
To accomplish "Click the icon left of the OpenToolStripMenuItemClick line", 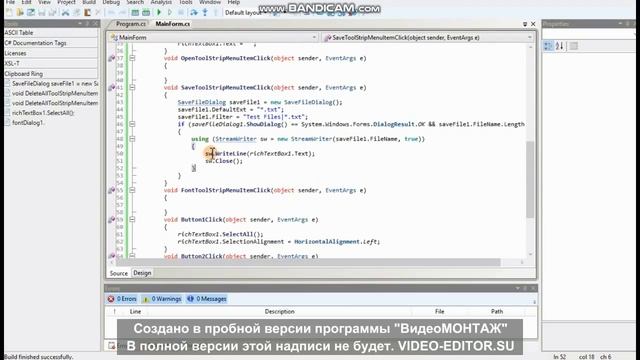I will tap(111, 58).
